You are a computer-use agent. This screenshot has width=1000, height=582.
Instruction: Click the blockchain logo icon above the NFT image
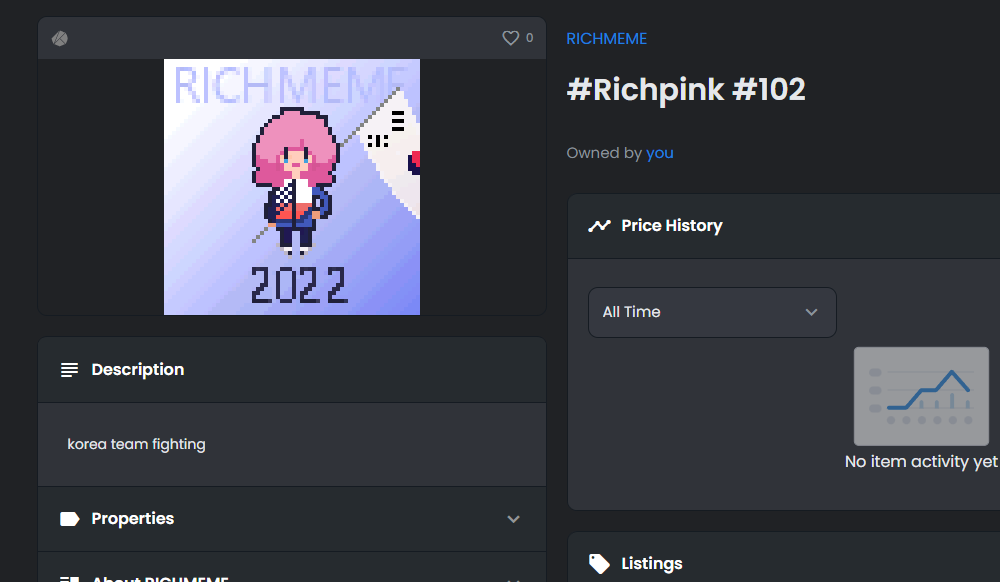(60, 38)
